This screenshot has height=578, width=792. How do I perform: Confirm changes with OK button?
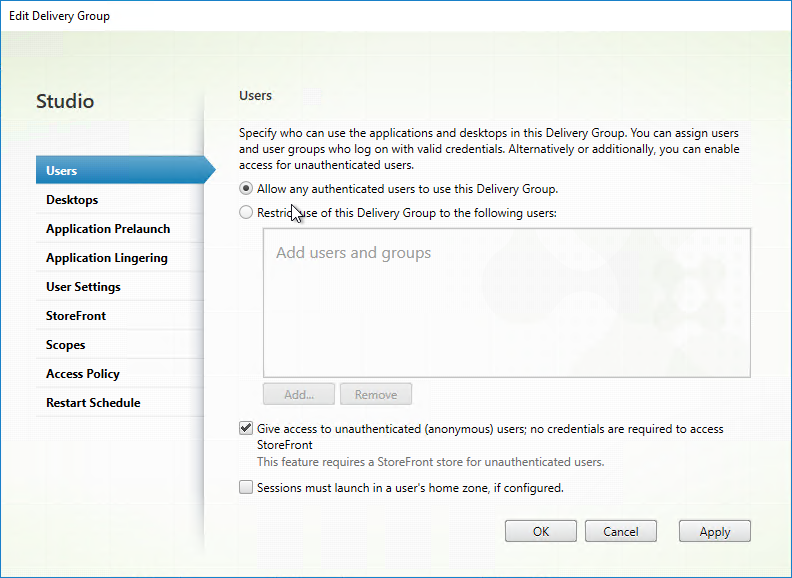(541, 532)
